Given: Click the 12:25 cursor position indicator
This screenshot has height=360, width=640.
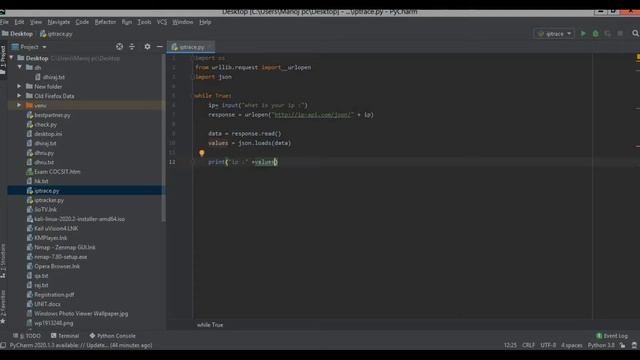Looking at the screenshot, I should coord(510,345).
